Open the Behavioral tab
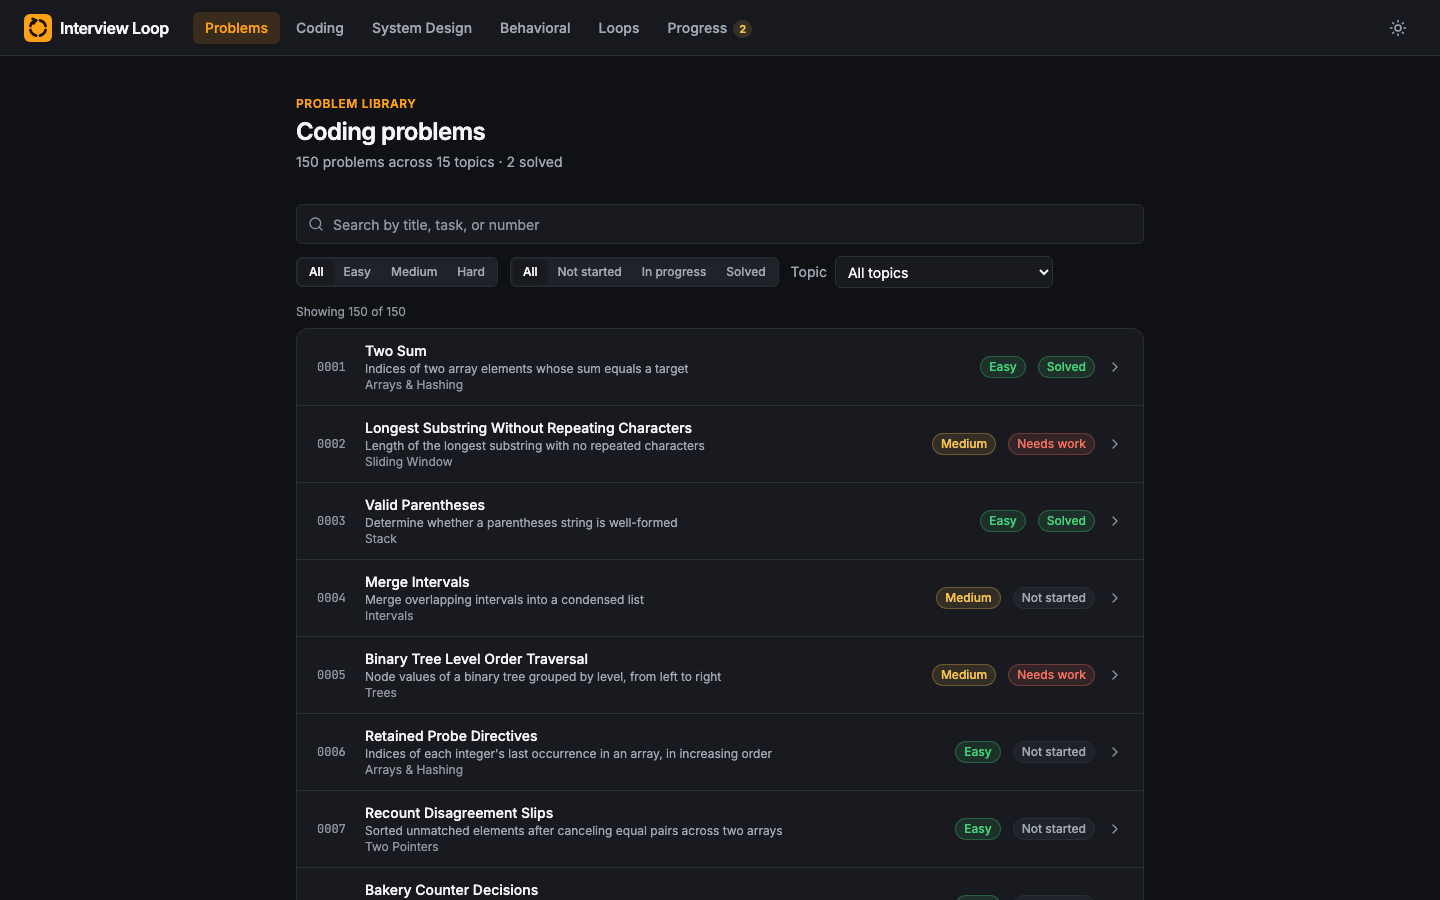Screen dimensions: 1440x900 (x=535, y=28)
